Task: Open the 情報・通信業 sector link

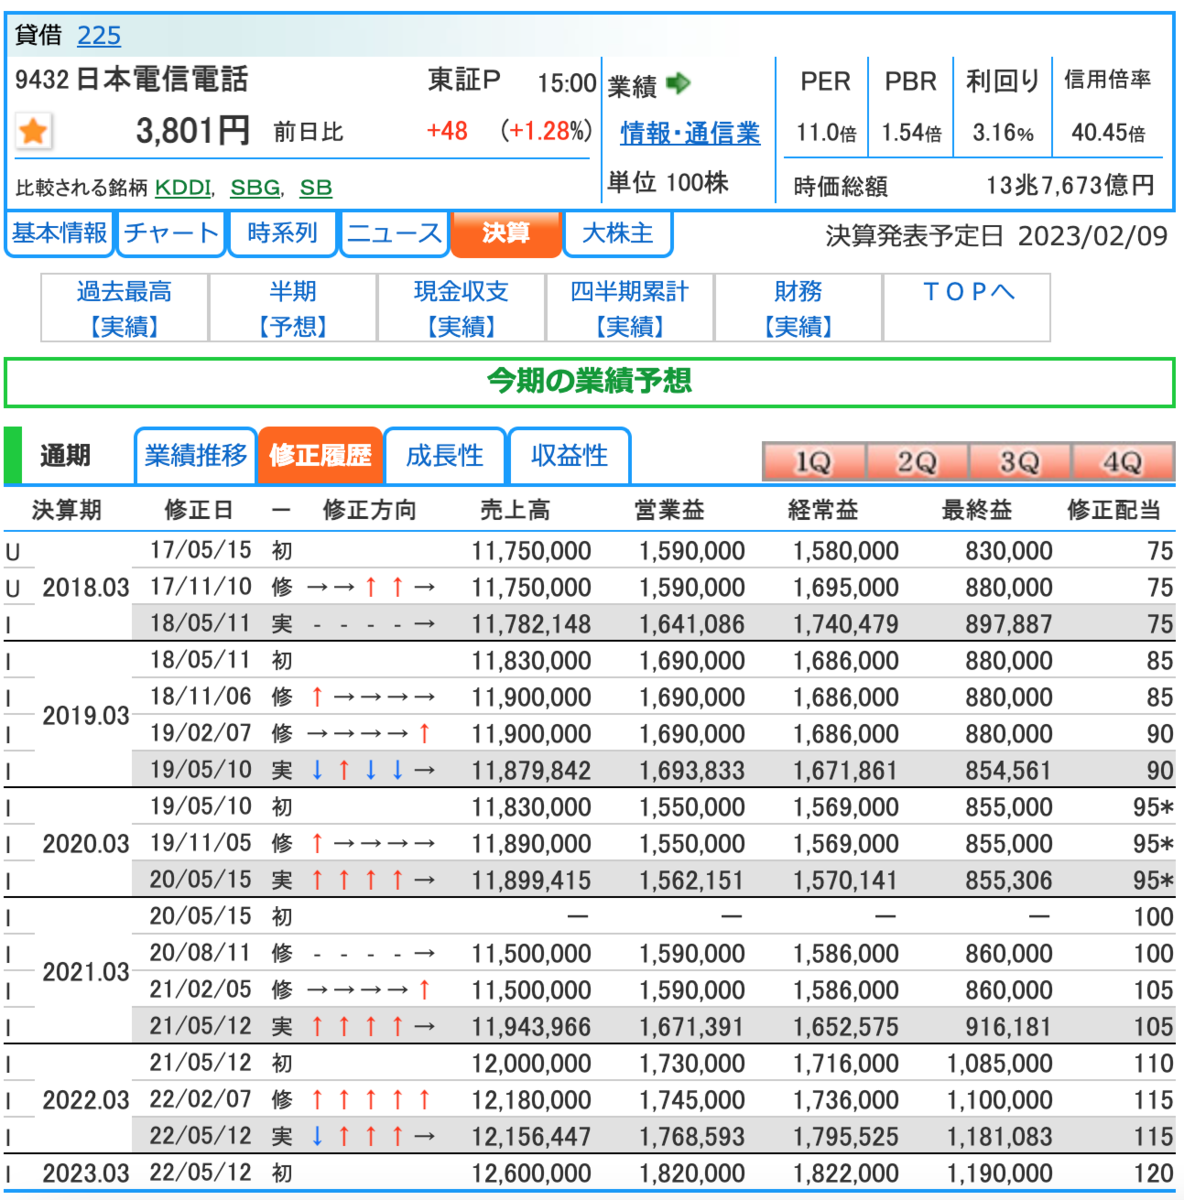Action: pos(690,133)
